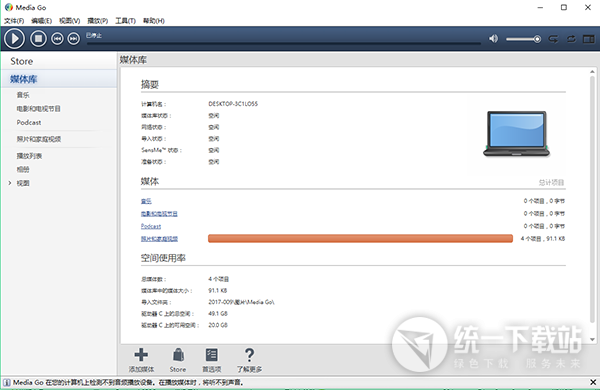Open the music category in the sidebar

pyautogui.click(x=23, y=95)
